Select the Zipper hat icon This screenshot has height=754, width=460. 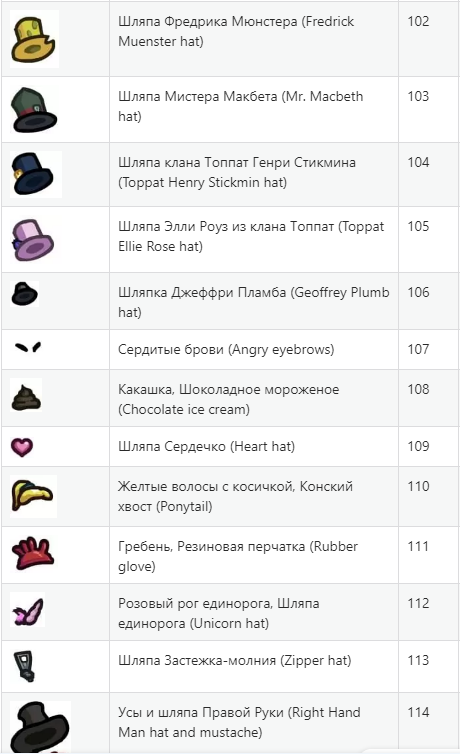25,666
